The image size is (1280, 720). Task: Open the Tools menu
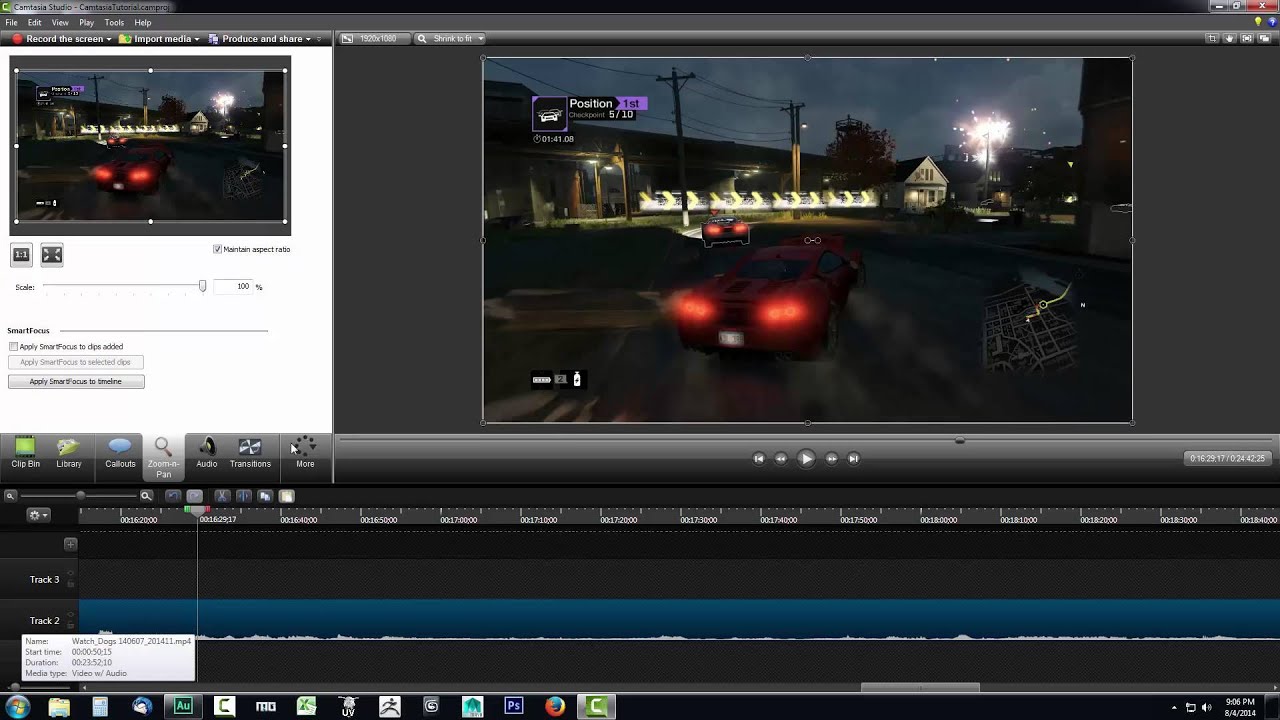(x=114, y=22)
